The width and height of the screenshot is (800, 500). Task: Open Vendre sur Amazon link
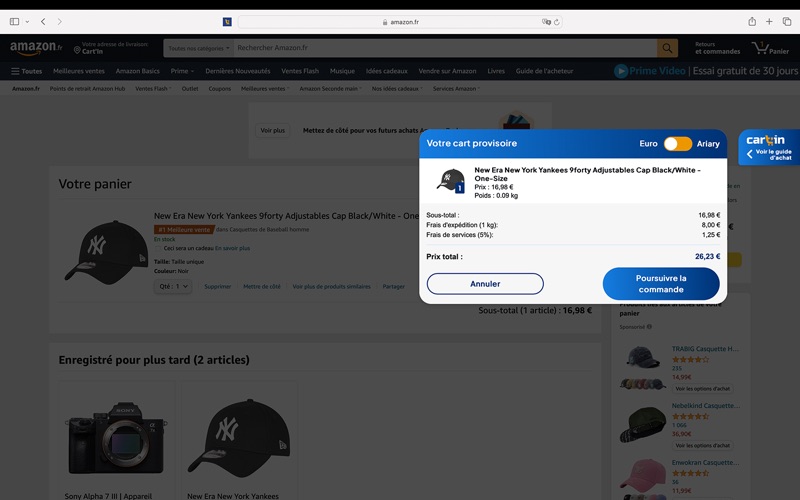click(447, 71)
